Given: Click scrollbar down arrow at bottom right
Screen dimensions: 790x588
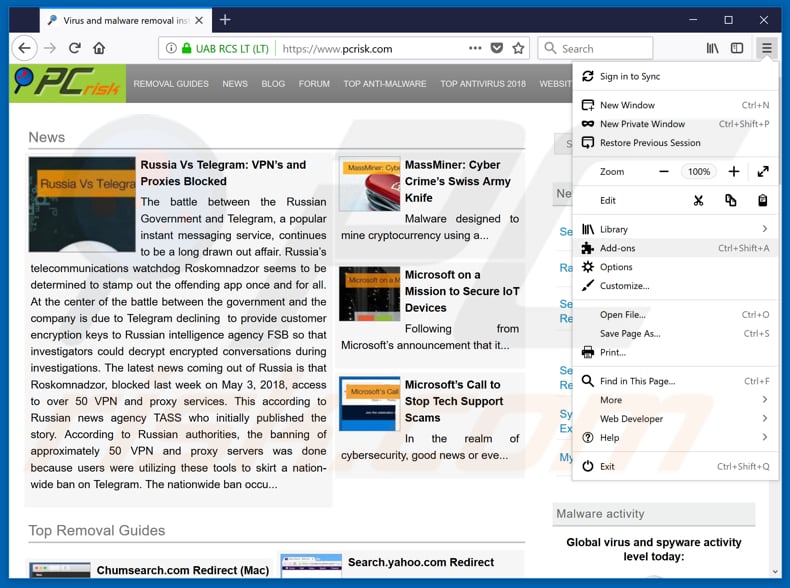Looking at the screenshot, I should (x=775, y=572).
